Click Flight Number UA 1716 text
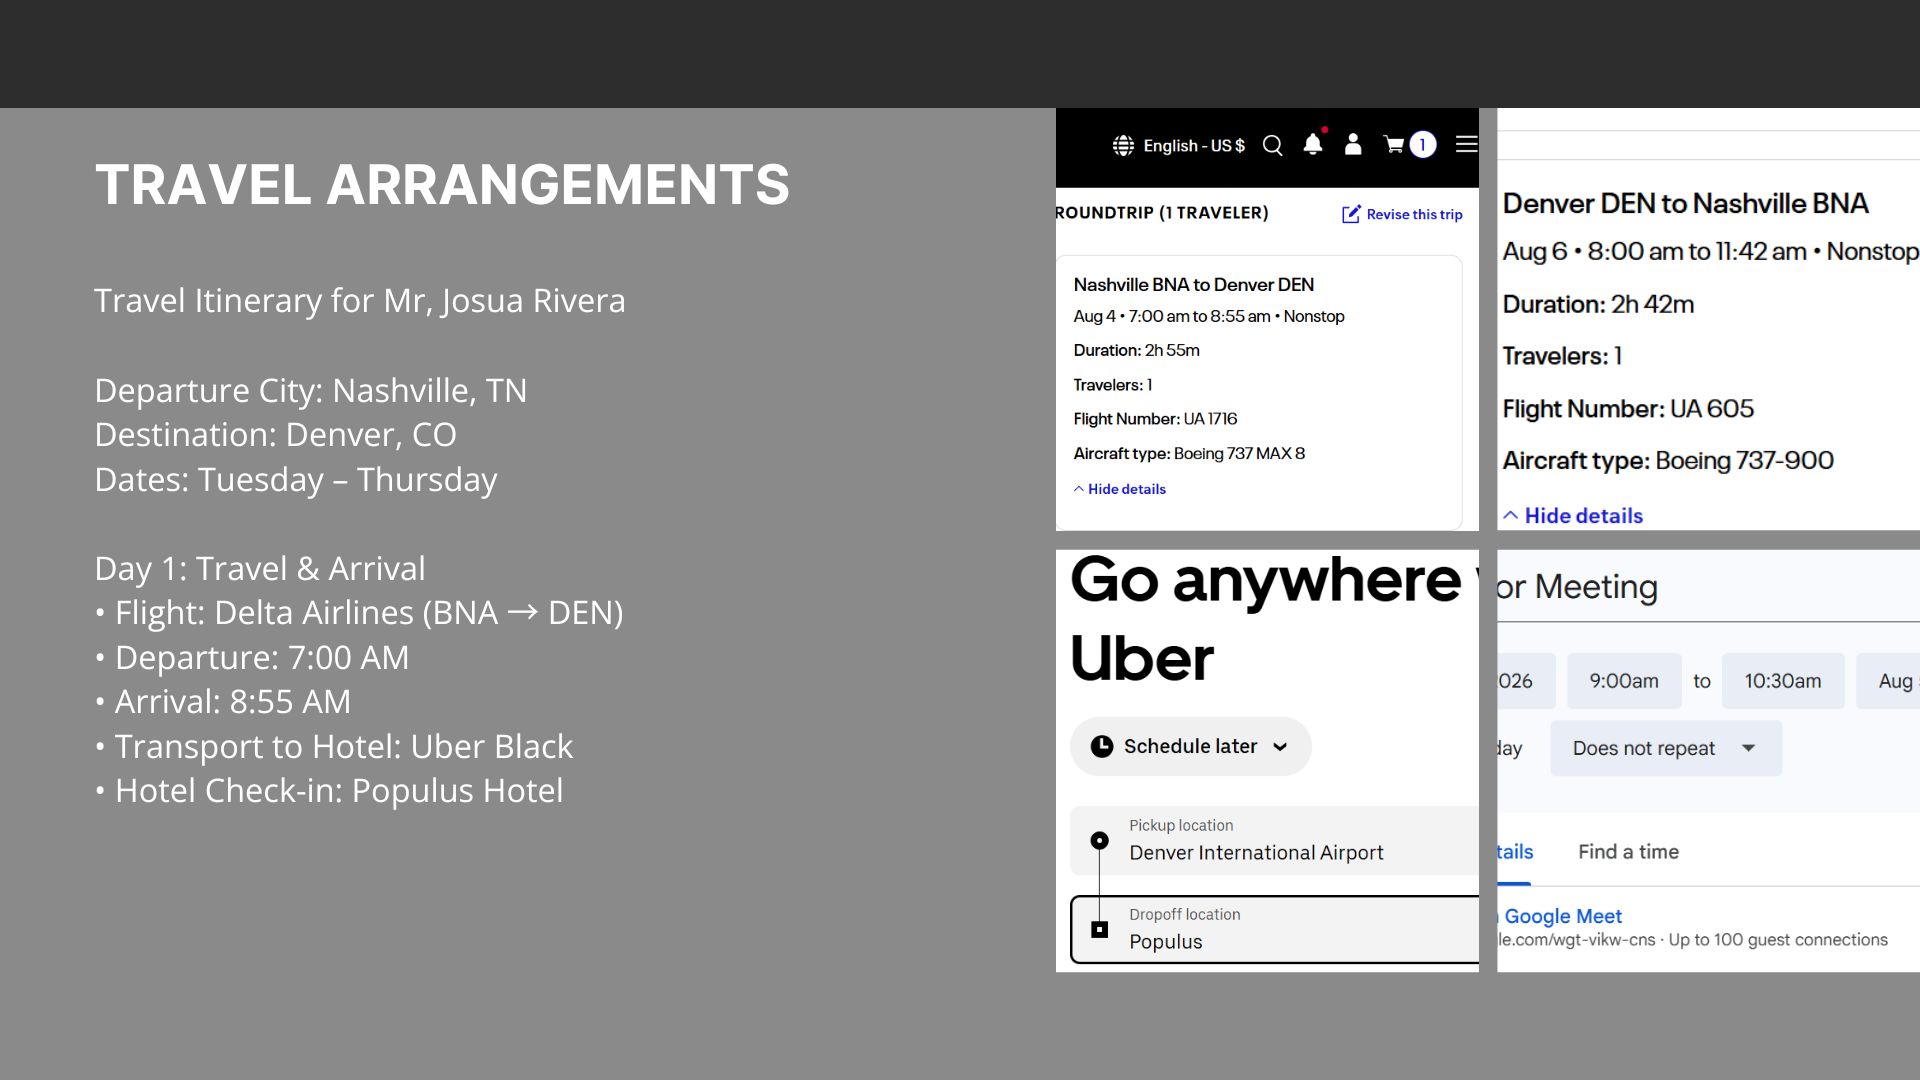Image resolution: width=1920 pixels, height=1080 pixels. (x=1155, y=419)
